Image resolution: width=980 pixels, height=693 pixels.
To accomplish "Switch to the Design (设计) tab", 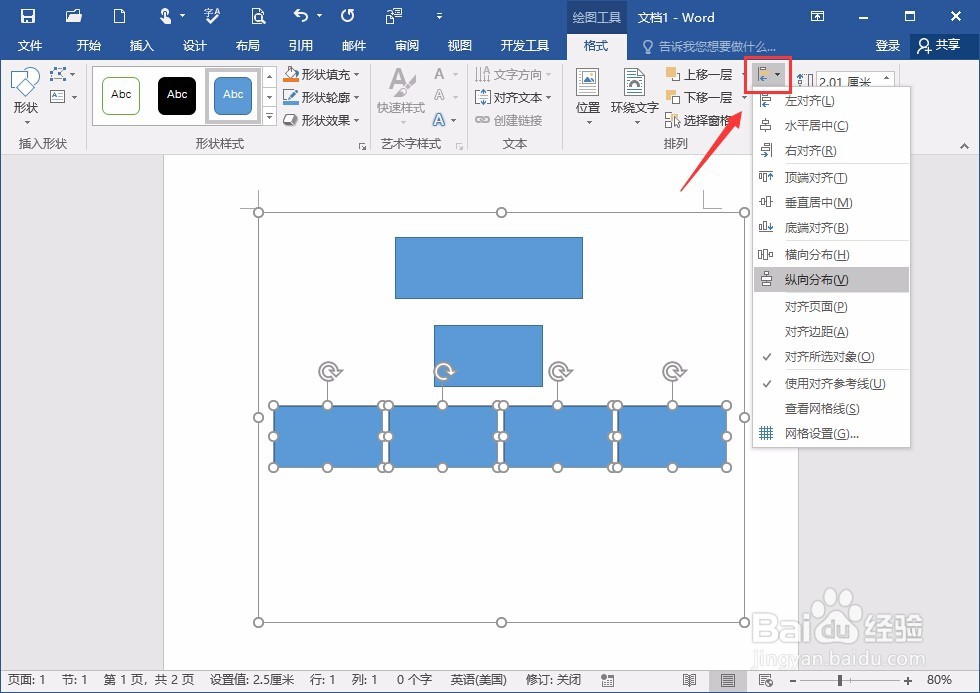I will coord(194,46).
